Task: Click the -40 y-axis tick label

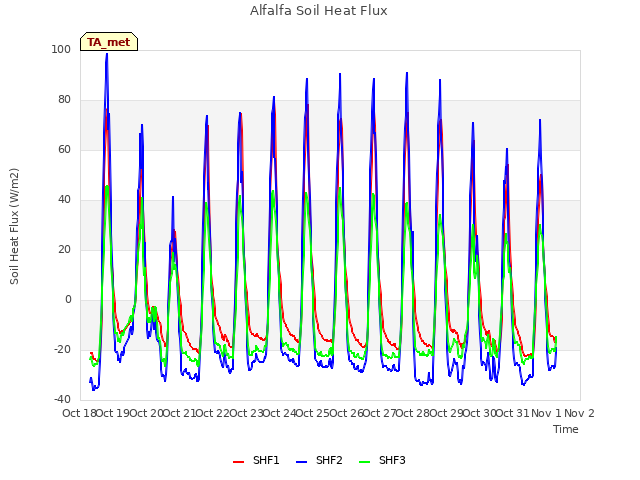Action: 62,400
